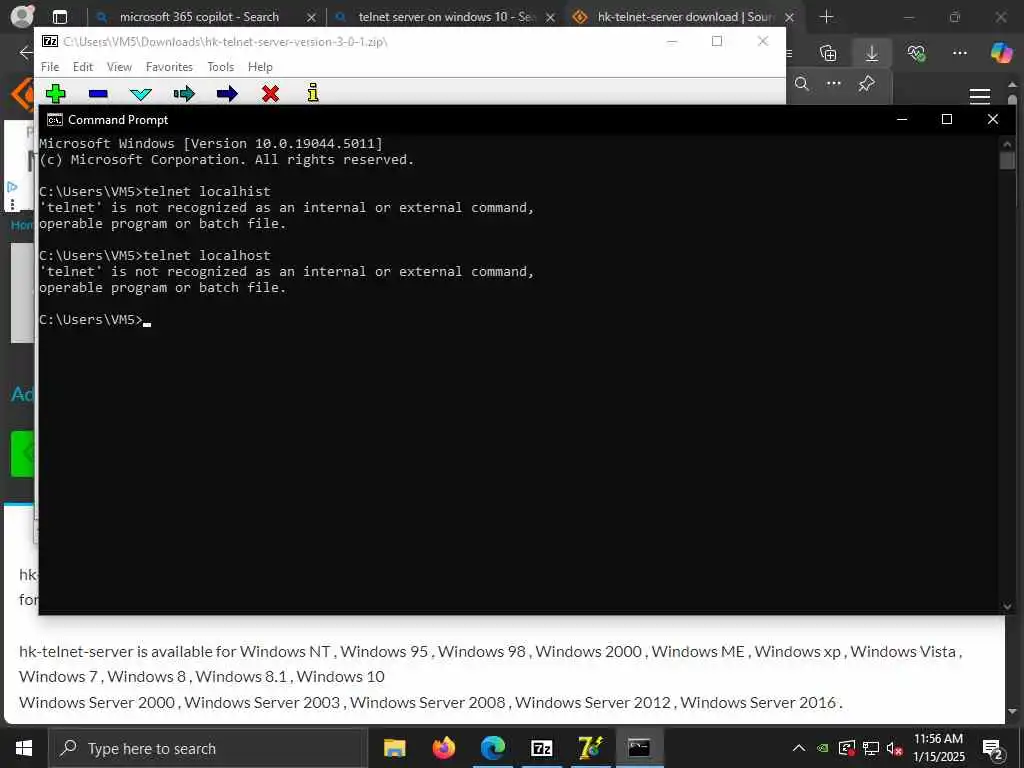1024x768 pixels.
Task: Click the blue minus Extract icon in 7-Zip
Action: tap(98, 94)
